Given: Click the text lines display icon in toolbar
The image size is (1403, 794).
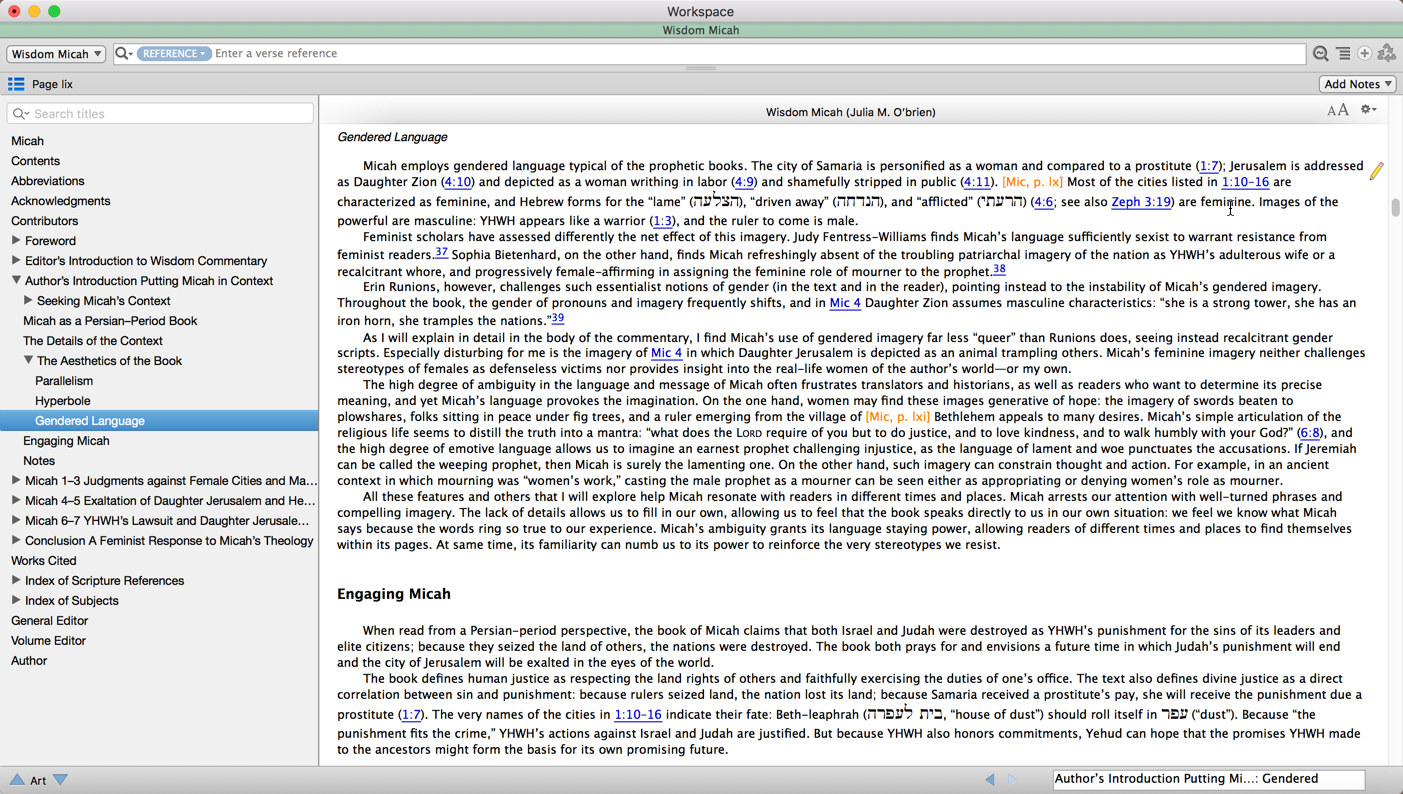Looking at the screenshot, I should point(1343,54).
